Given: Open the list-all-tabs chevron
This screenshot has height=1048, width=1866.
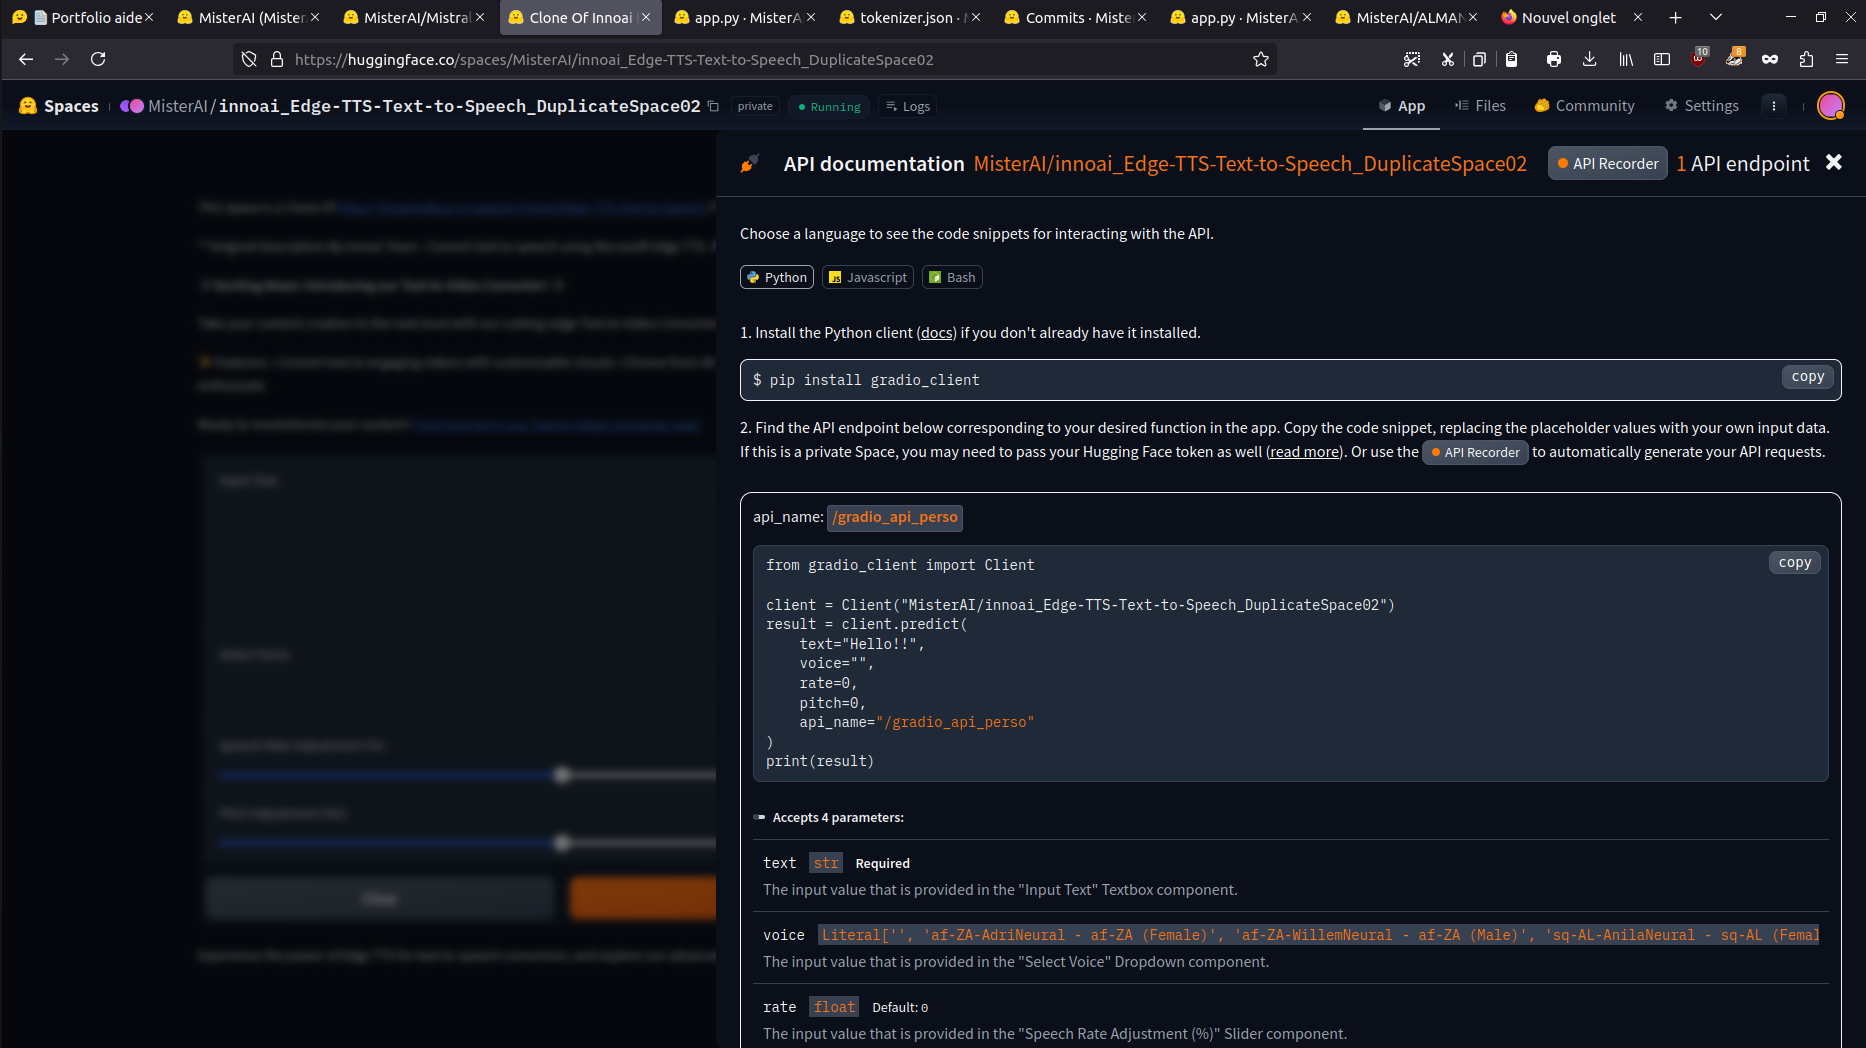Looking at the screenshot, I should click(x=1716, y=17).
